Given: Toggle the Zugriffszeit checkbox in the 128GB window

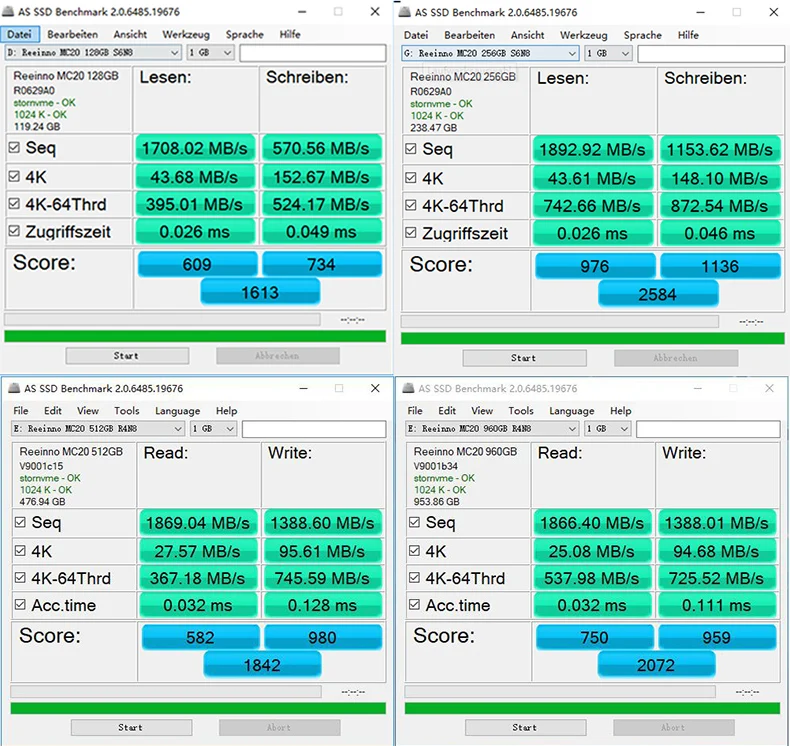Looking at the screenshot, I should 14,231.
